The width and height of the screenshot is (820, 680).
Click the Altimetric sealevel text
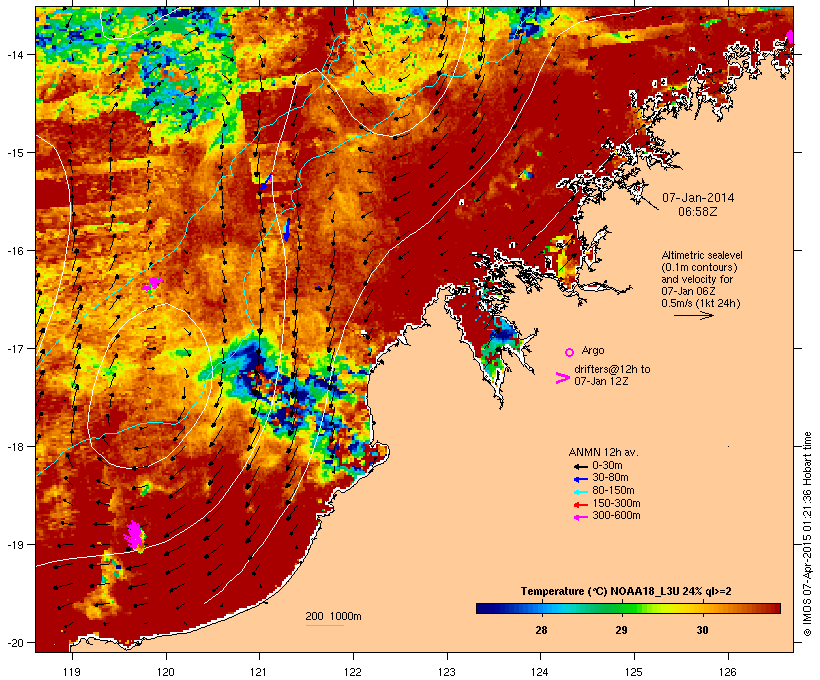[x=702, y=255]
